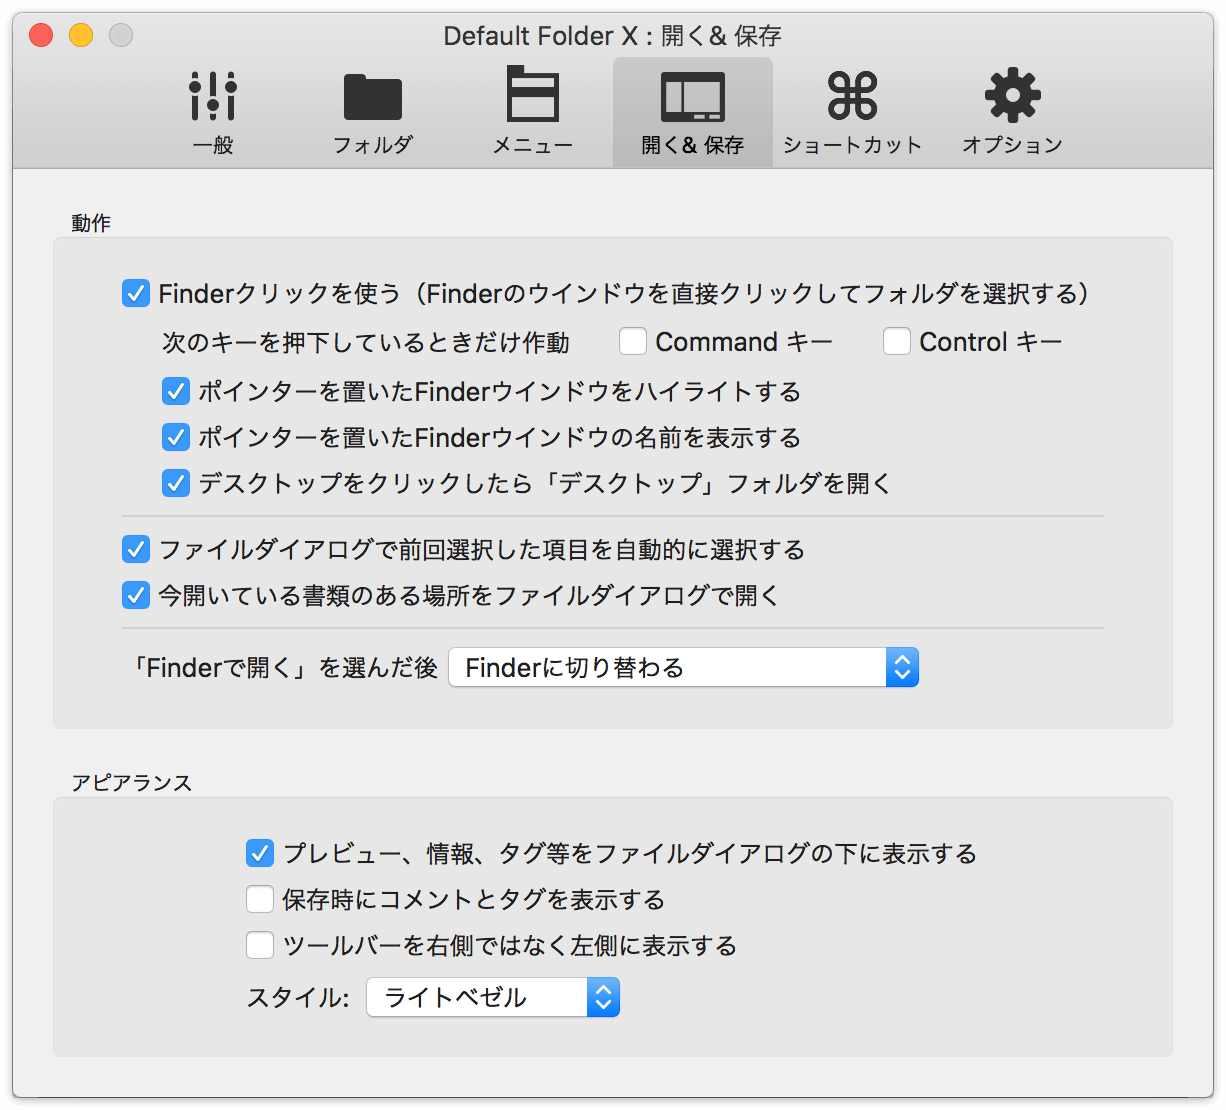Select the 開く& 保存 window icon
1226x1110 pixels.
[693, 97]
